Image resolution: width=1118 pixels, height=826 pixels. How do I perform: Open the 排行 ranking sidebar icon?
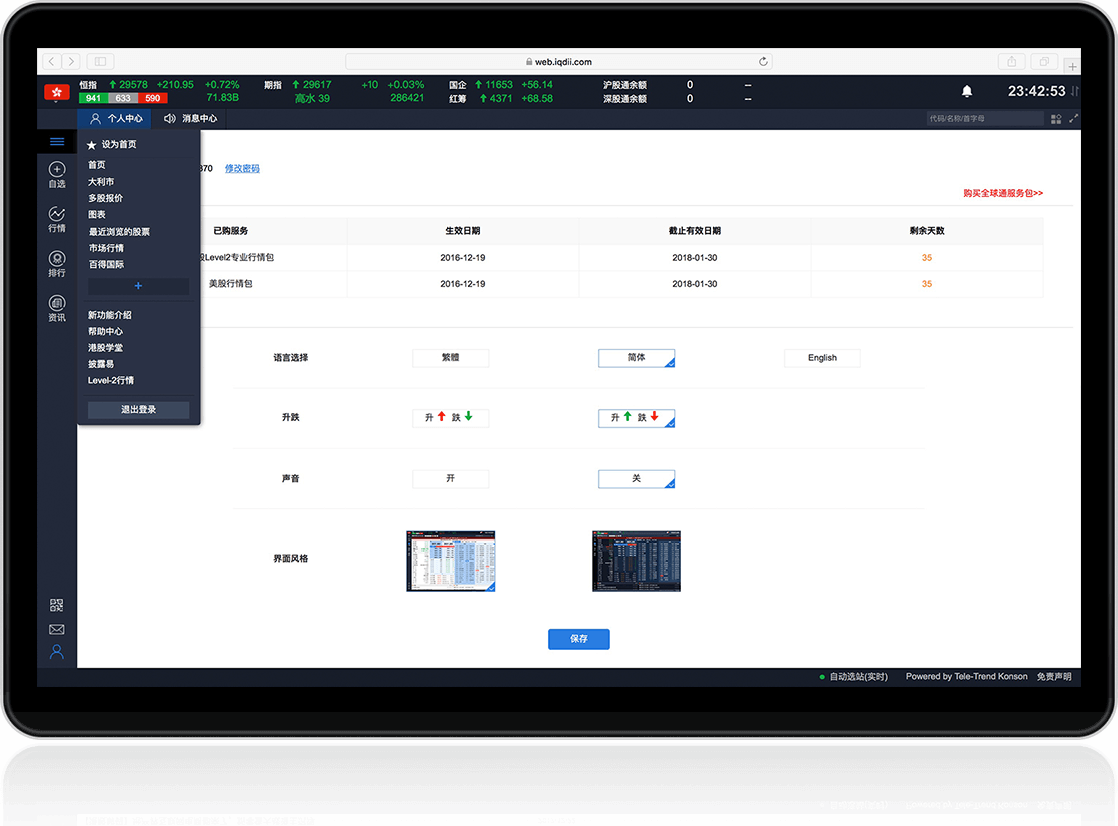pyautogui.click(x=57, y=263)
